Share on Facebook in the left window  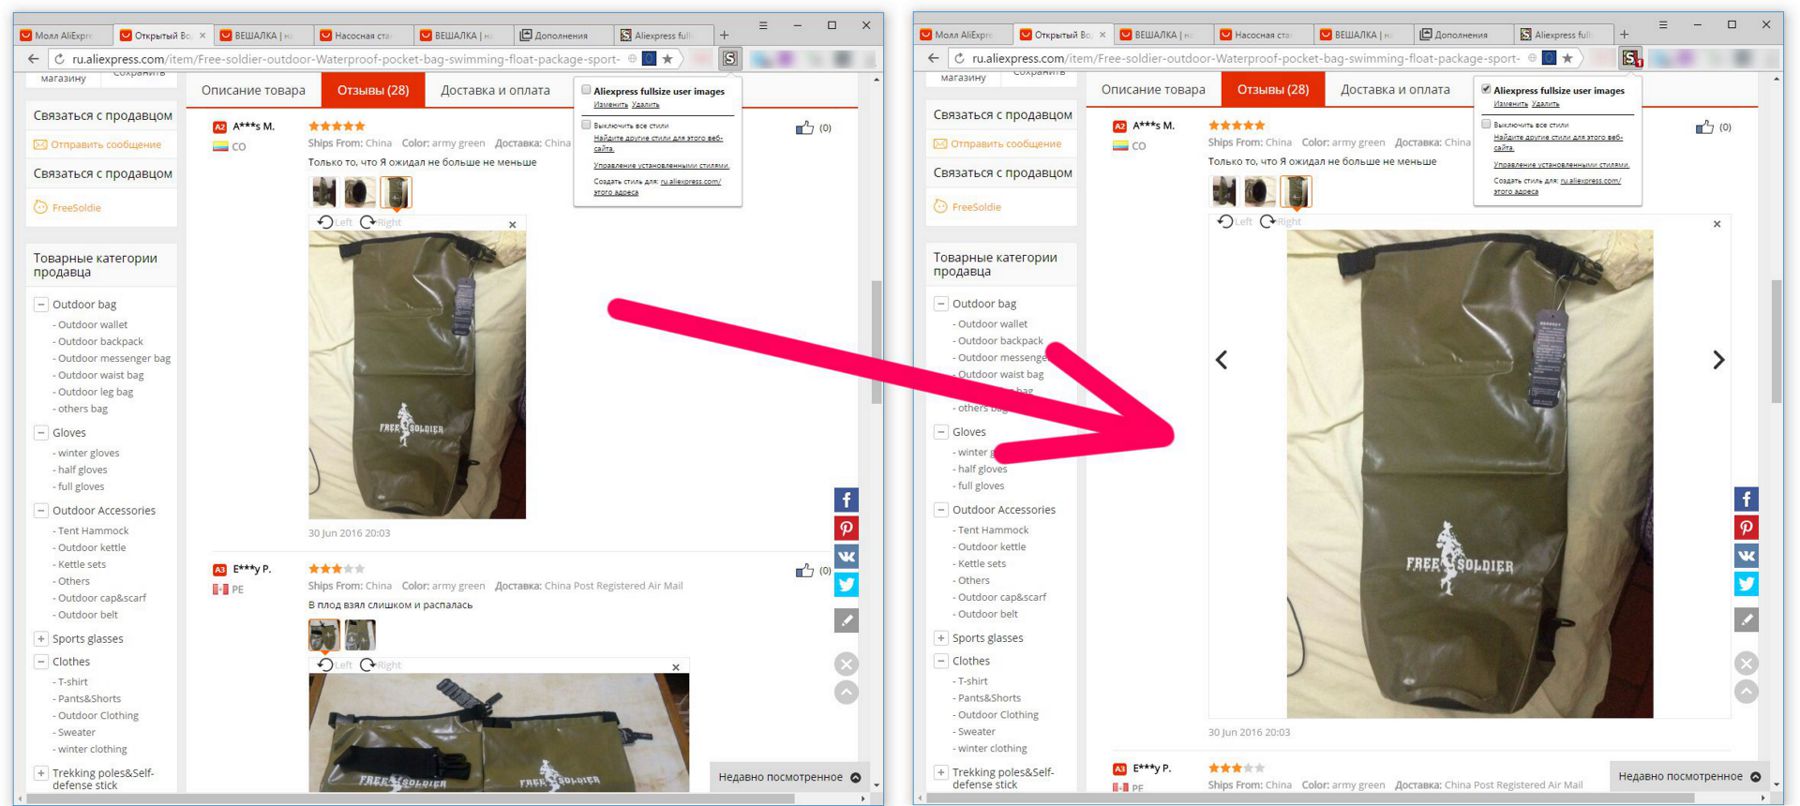[x=846, y=500]
